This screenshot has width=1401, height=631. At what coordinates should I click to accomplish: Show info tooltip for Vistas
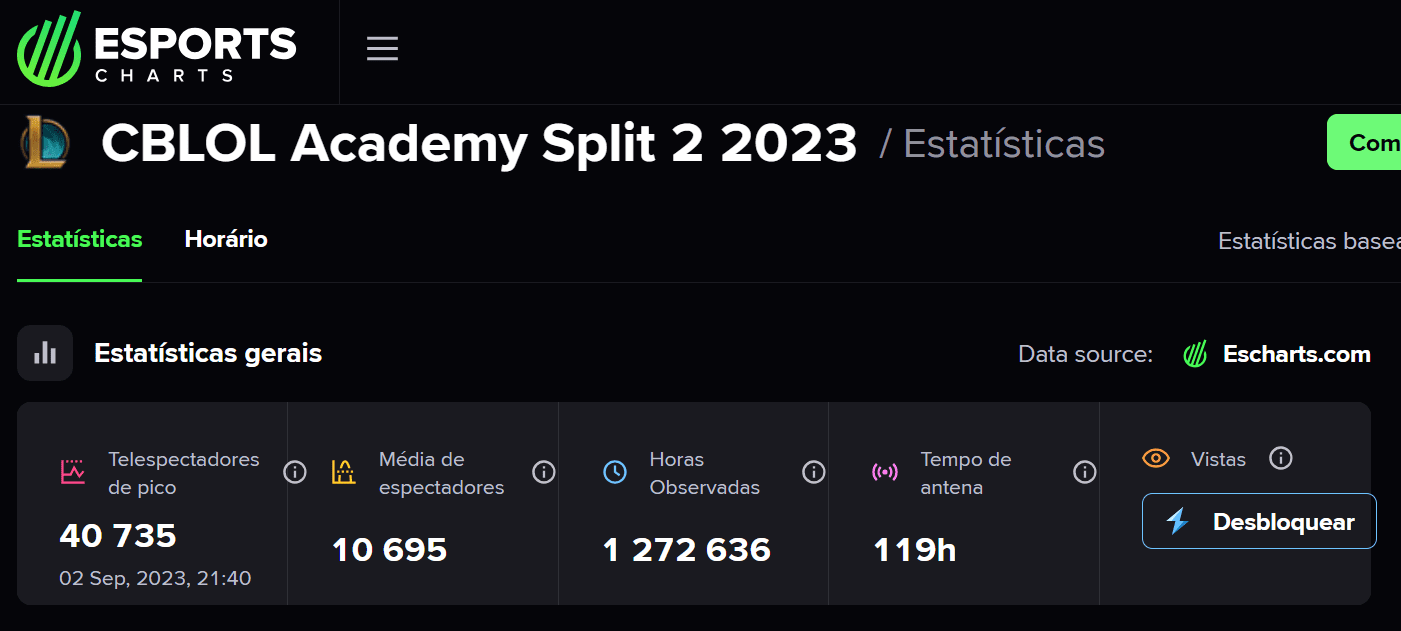tap(1281, 458)
